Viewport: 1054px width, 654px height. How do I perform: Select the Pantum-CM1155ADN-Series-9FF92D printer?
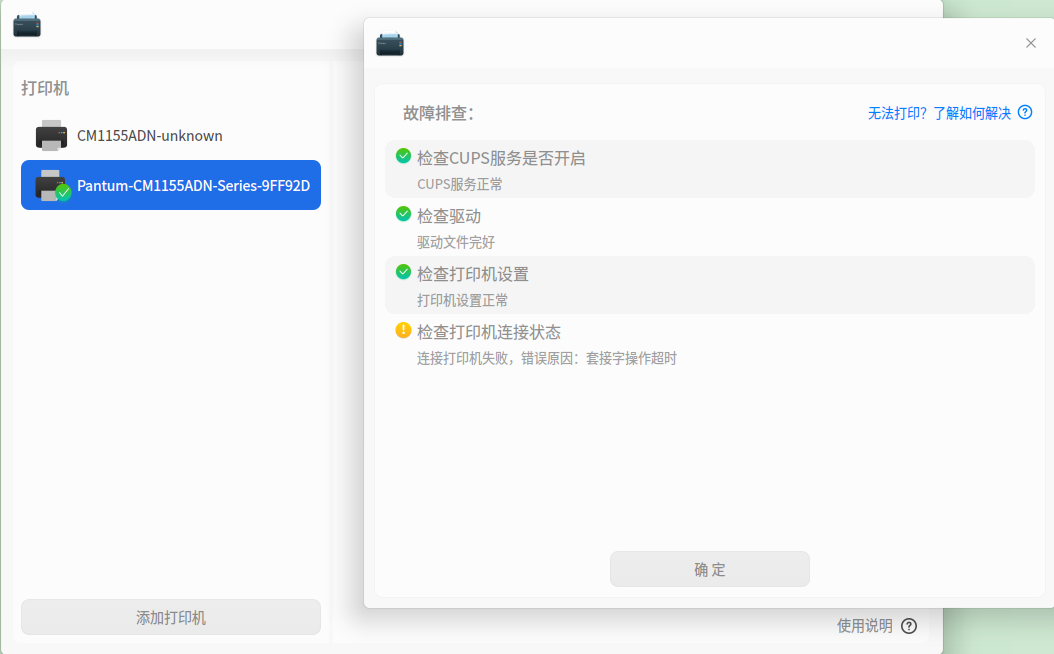171,186
